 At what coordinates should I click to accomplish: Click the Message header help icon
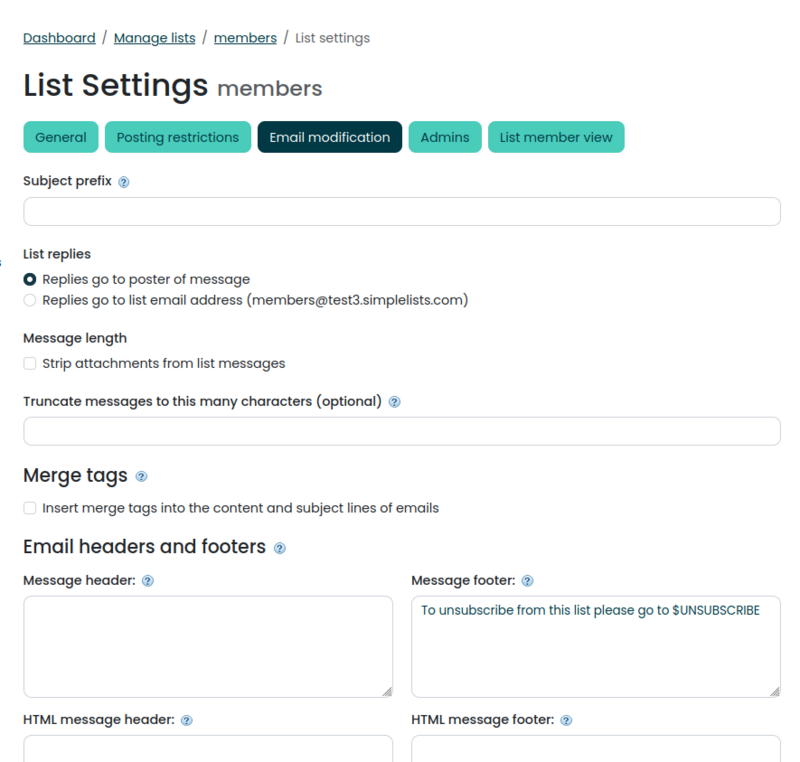[x=149, y=580]
